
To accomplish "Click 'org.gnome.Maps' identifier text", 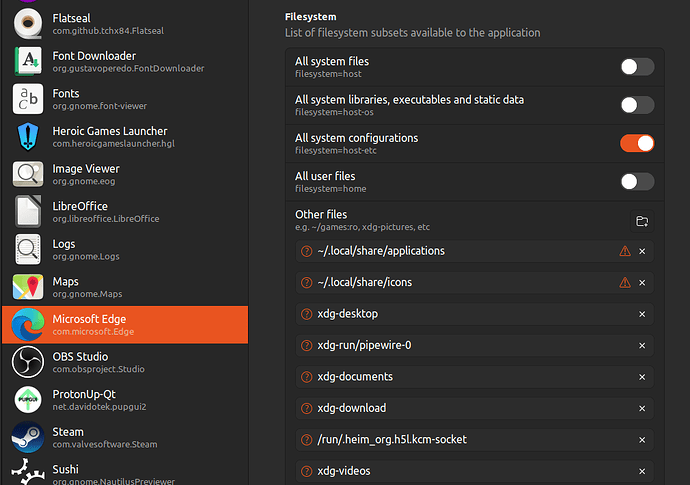I will 87,294.
